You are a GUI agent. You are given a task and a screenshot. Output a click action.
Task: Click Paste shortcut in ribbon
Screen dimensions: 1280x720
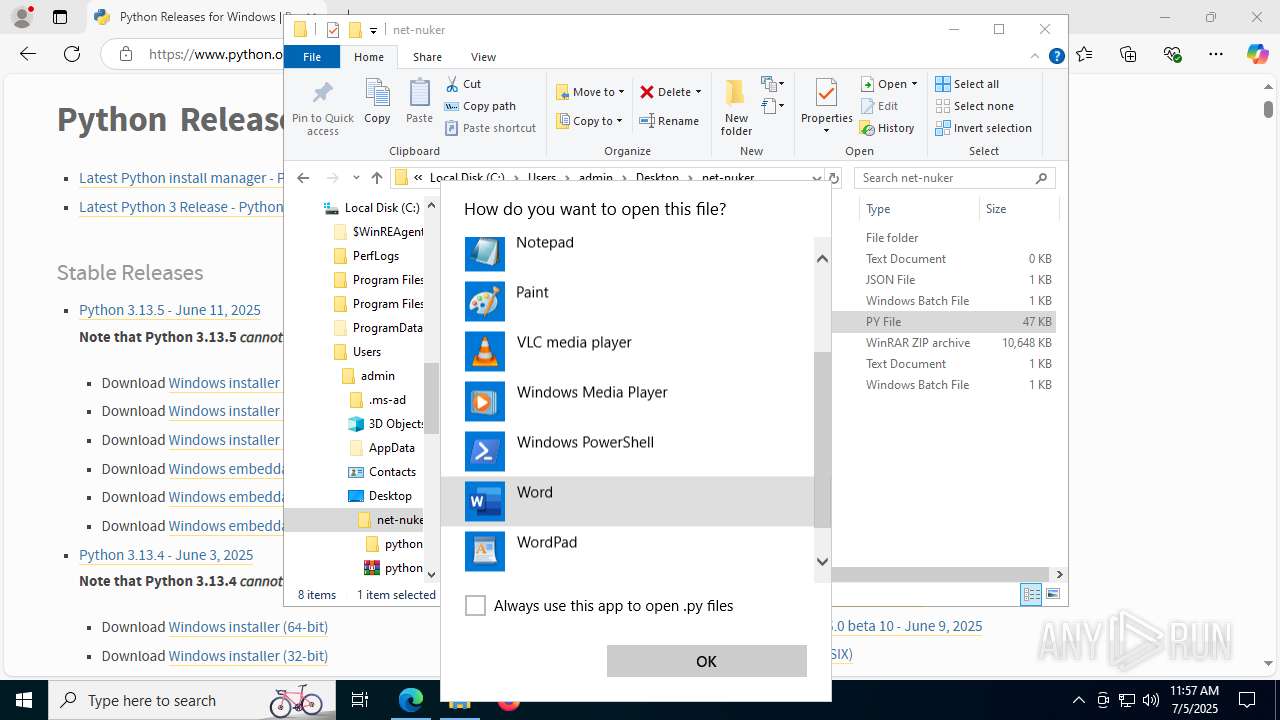pyautogui.click(x=490, y=128)
